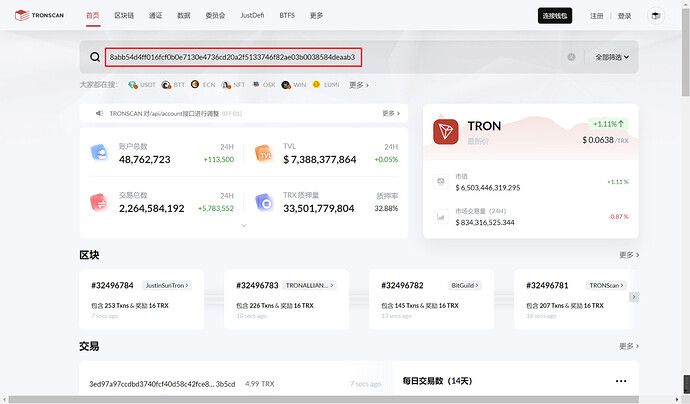This screenshot has width=690, height=404.
Task: Show more transactions via 更多 in 交易 section
Action: point(629,346)
